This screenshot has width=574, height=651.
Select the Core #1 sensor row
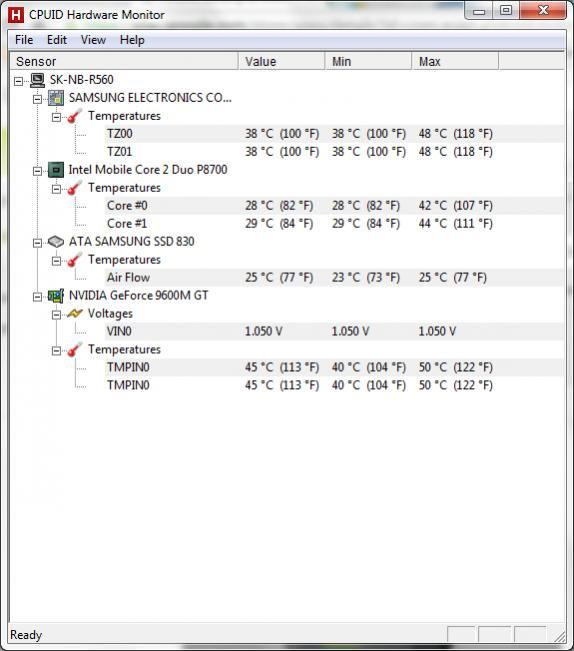tap(335, 223)
